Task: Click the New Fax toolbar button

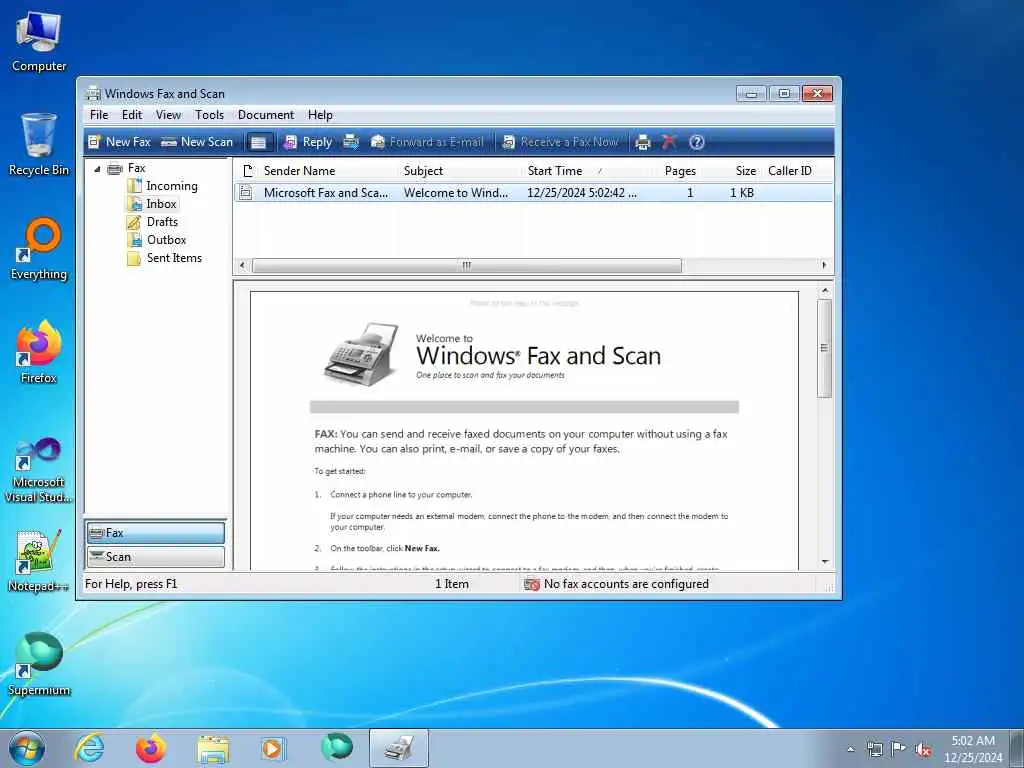Action: (120, 142)
